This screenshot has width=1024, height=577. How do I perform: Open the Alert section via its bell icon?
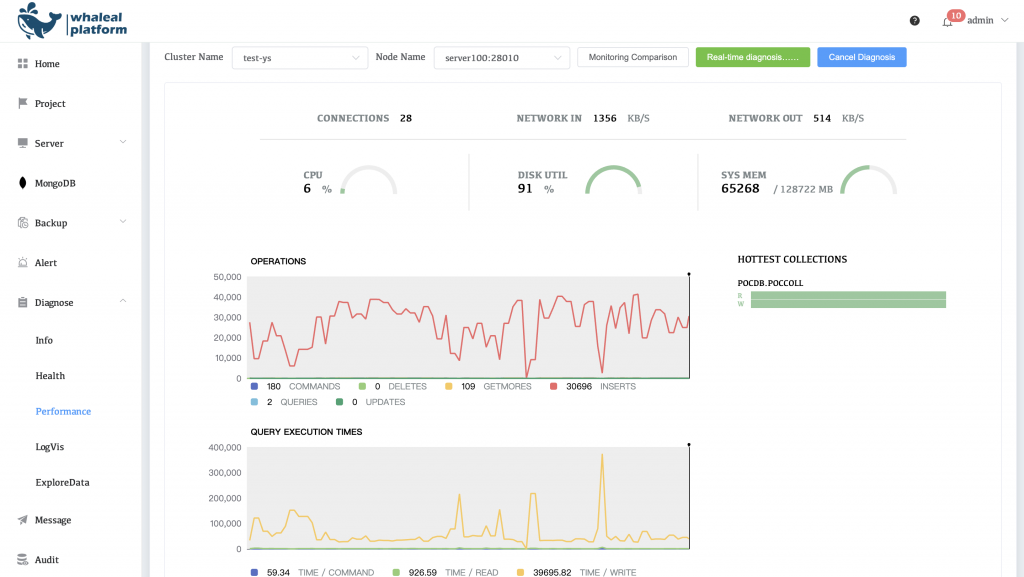(x=23, y=262)
